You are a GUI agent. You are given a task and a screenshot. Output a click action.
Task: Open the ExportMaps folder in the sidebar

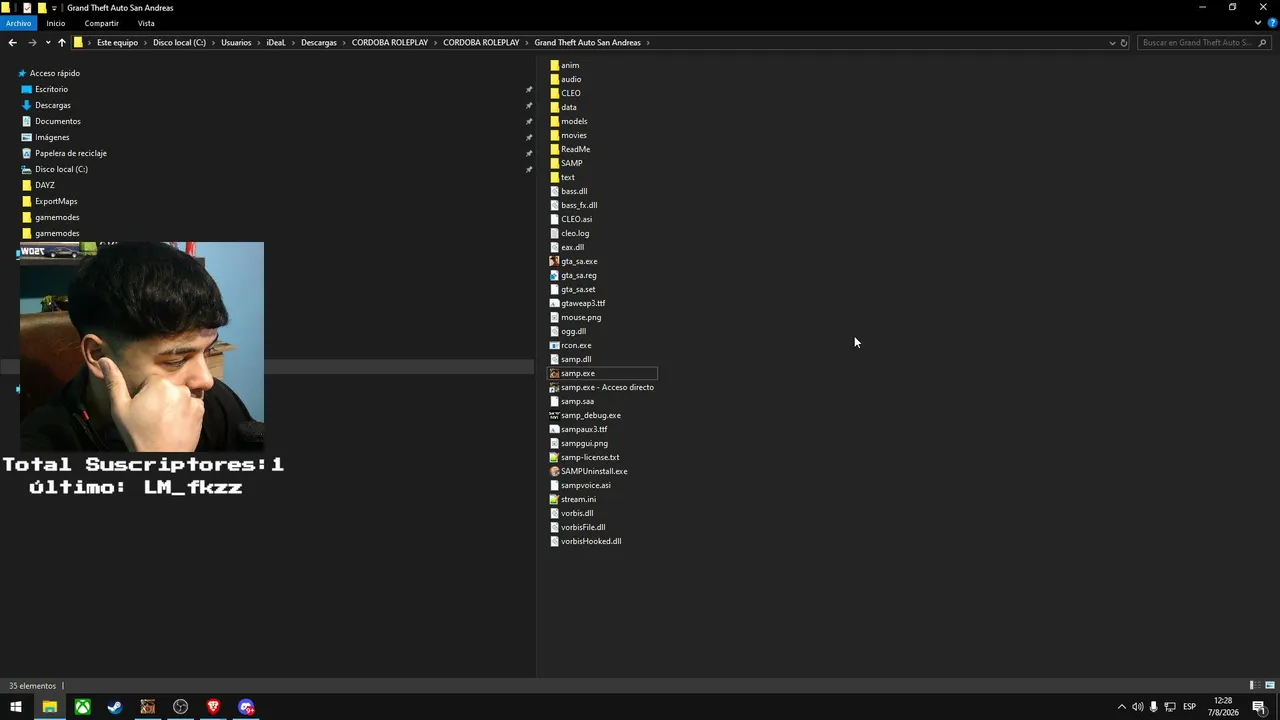coord(56,201)
